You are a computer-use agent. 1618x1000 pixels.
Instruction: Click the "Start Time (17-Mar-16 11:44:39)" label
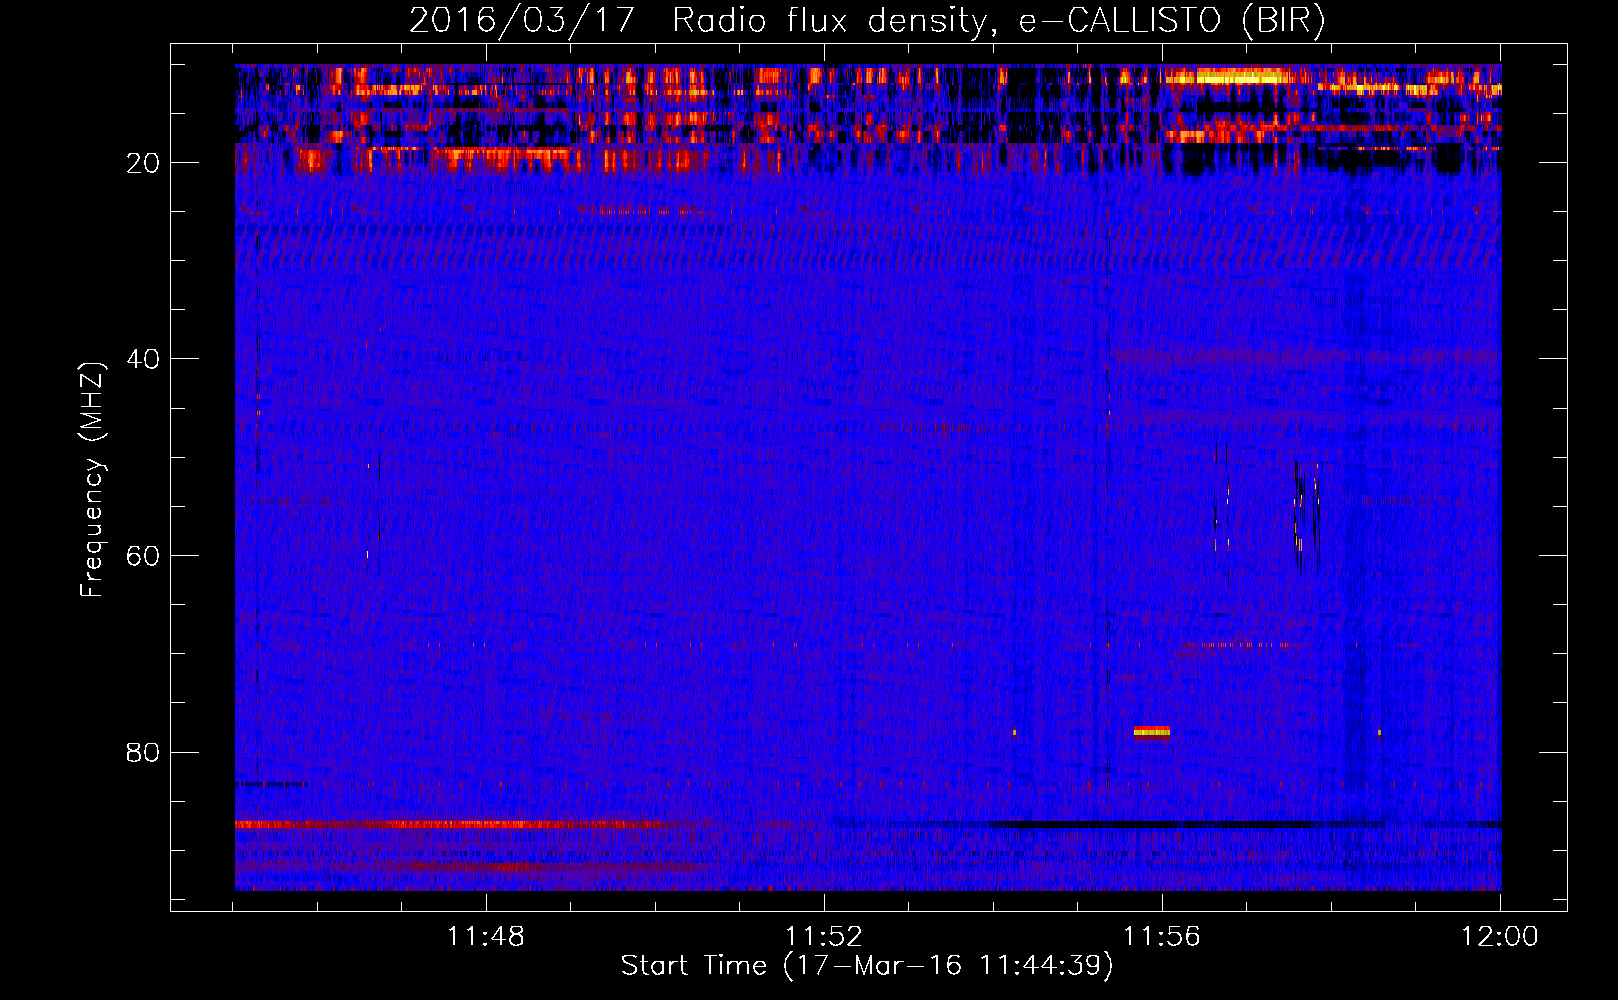(867, 966)
